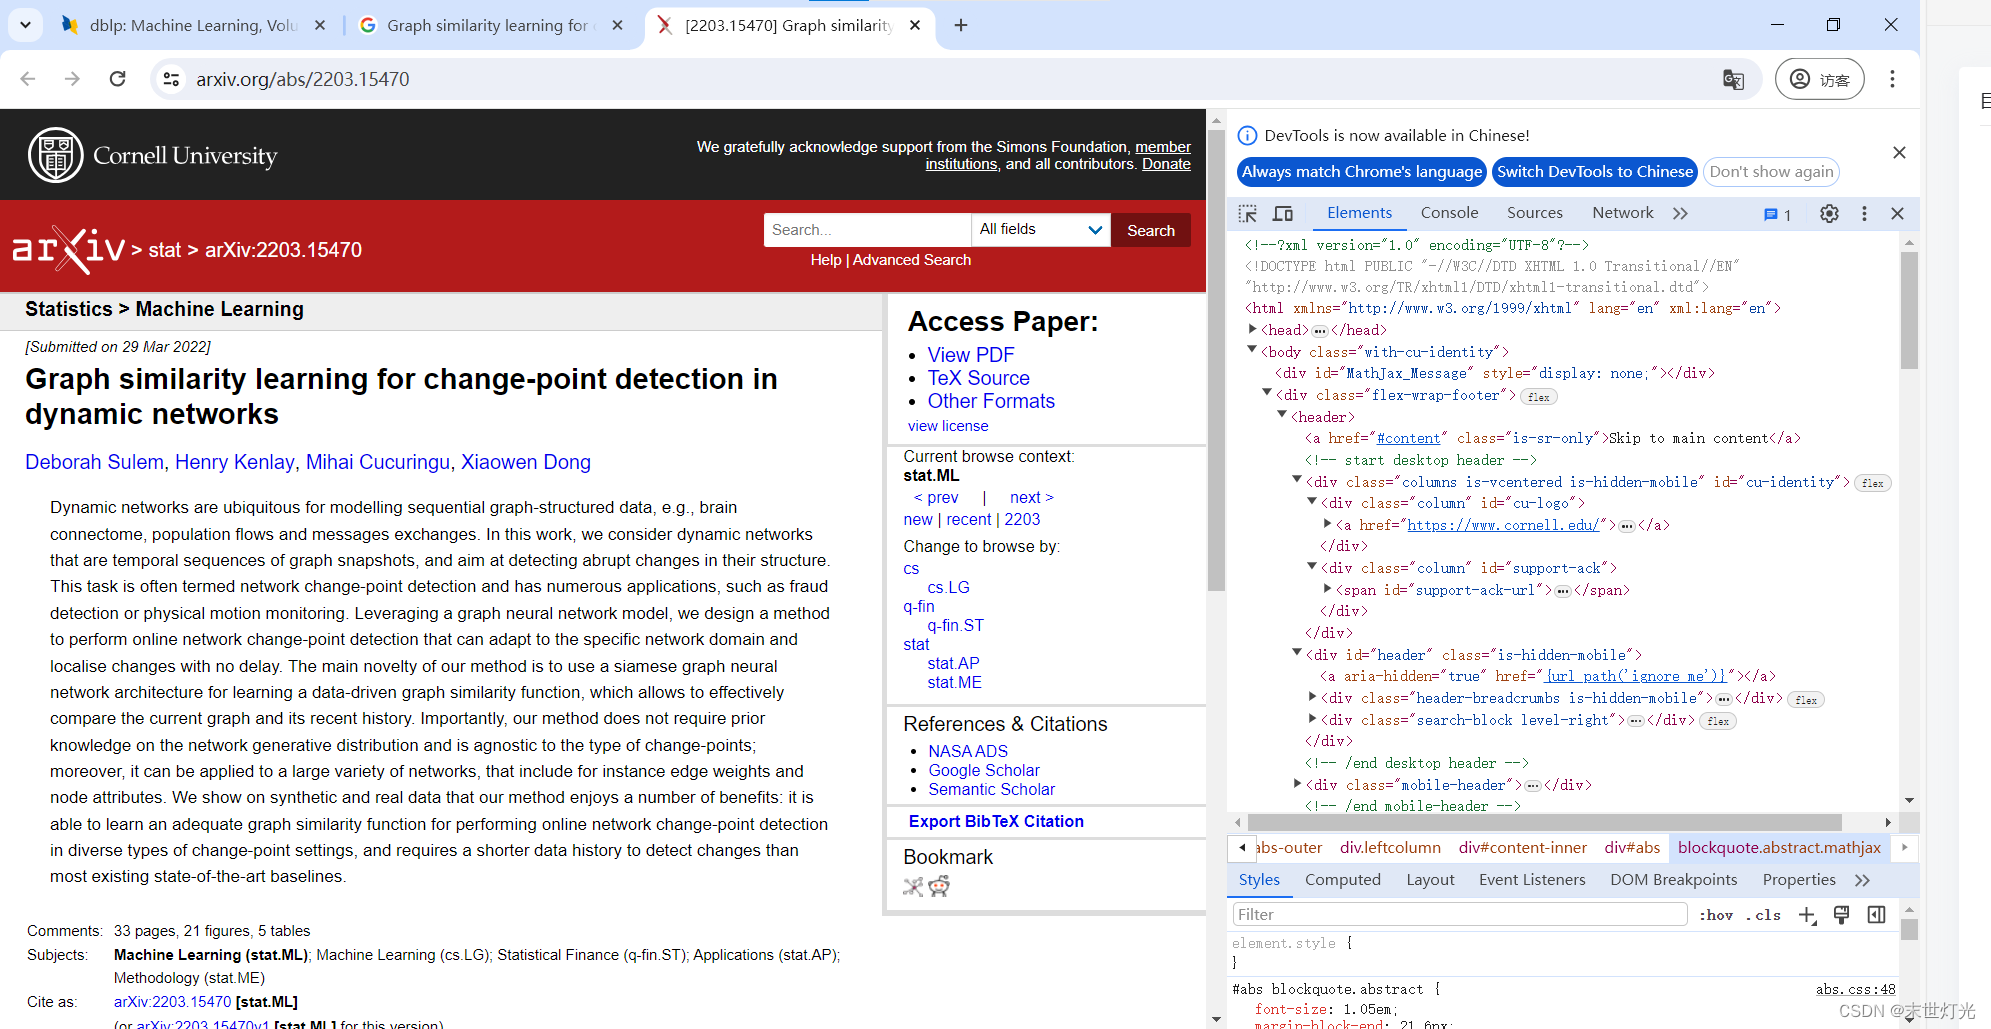Toggle the computed styles sidebar icon
Image resolution: width=1991 pixels, height=1029 pixels.
pos(1876,914)
